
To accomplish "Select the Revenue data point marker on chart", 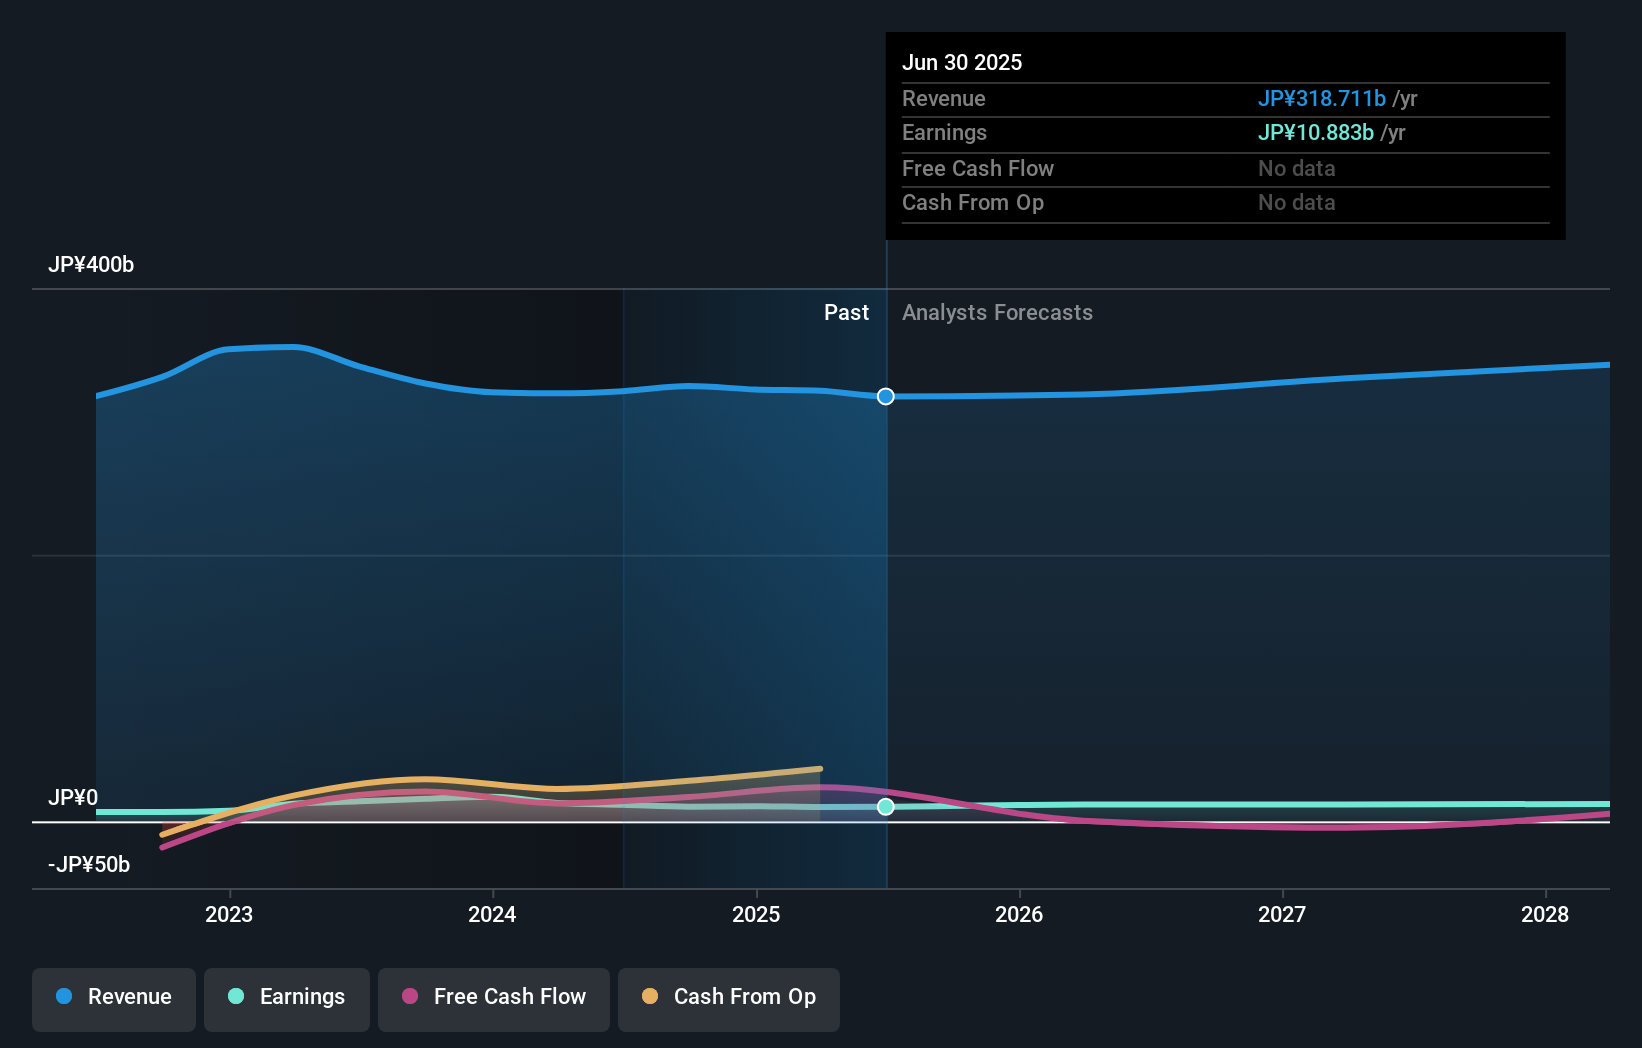I will coord(884,396).
